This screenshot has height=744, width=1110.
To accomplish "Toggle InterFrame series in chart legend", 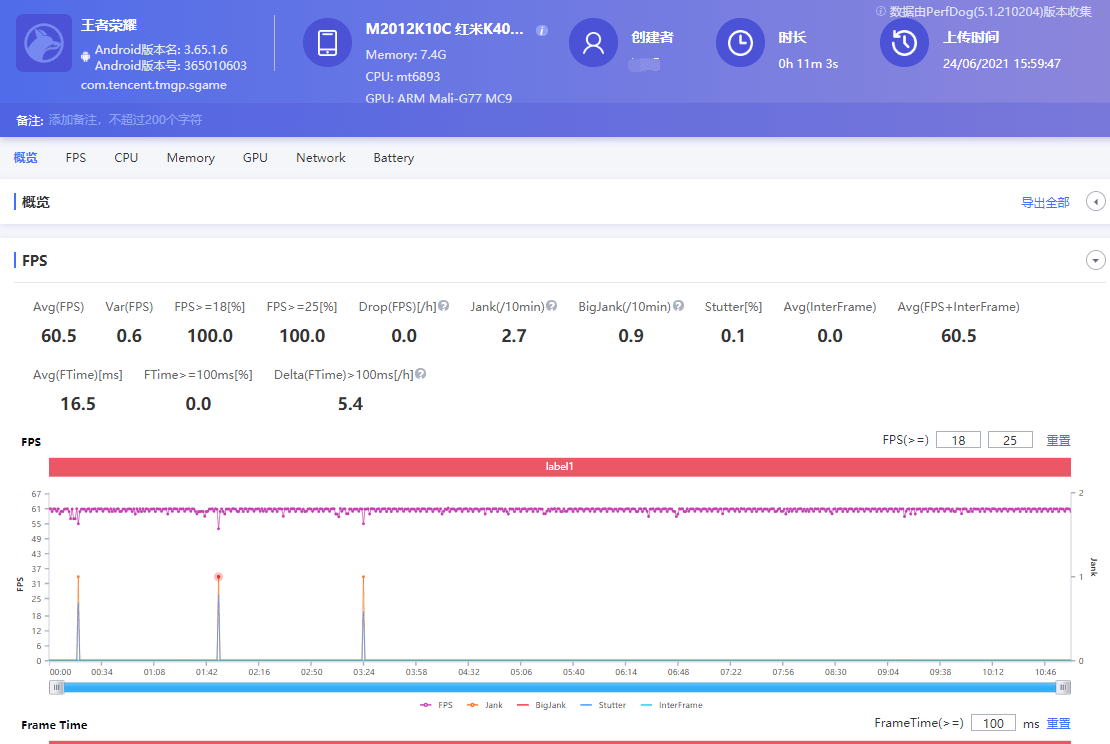I will pyautogui.click(x=671, y=705).
